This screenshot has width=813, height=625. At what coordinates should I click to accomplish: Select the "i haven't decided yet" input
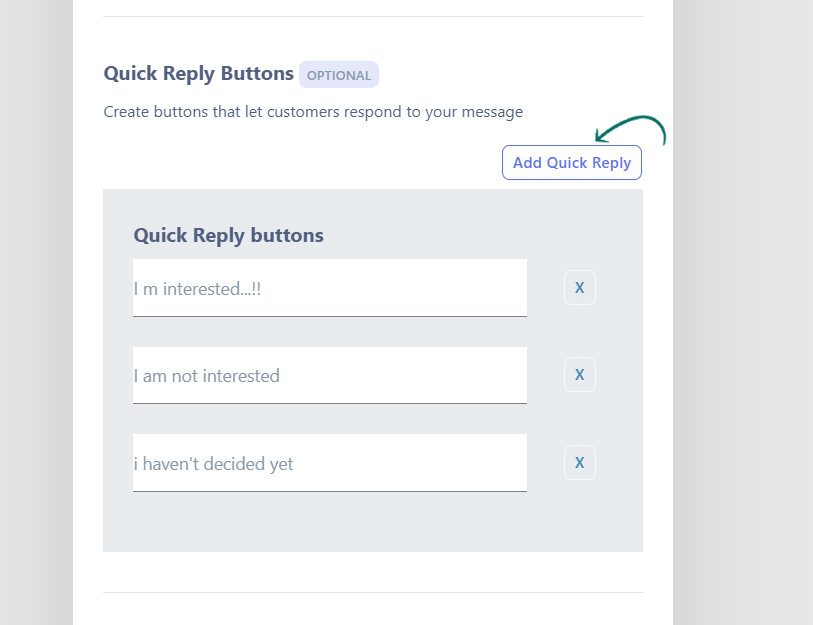click(x=329, y=463)
